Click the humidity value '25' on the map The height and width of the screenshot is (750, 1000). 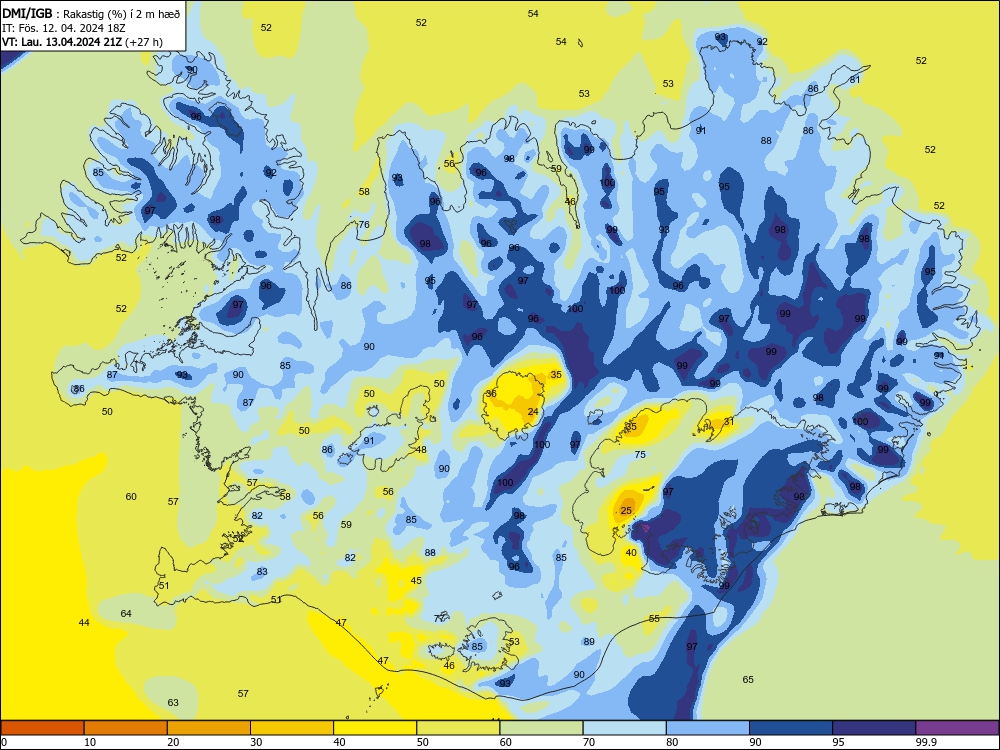(626, 510)
